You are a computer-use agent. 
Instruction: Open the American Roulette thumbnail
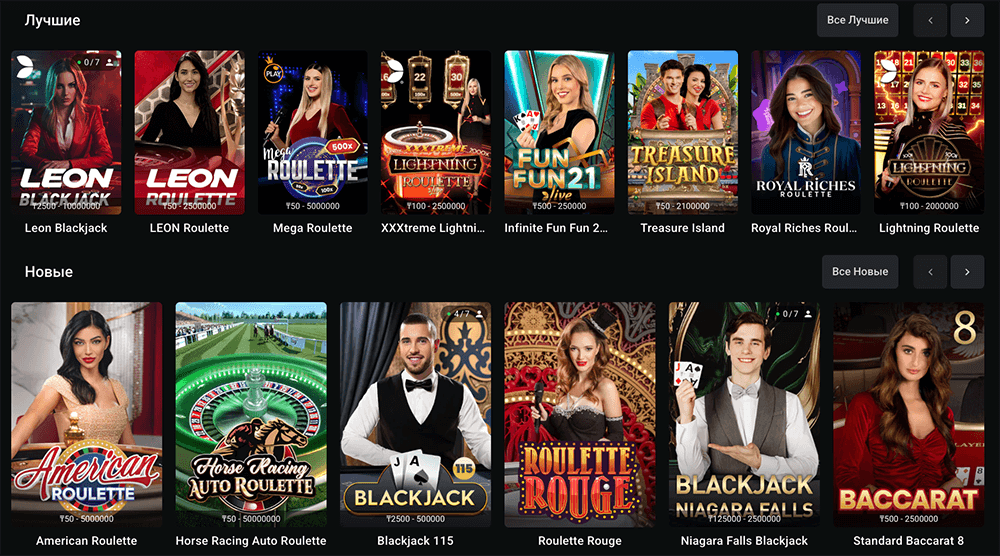tap(87, 414)
